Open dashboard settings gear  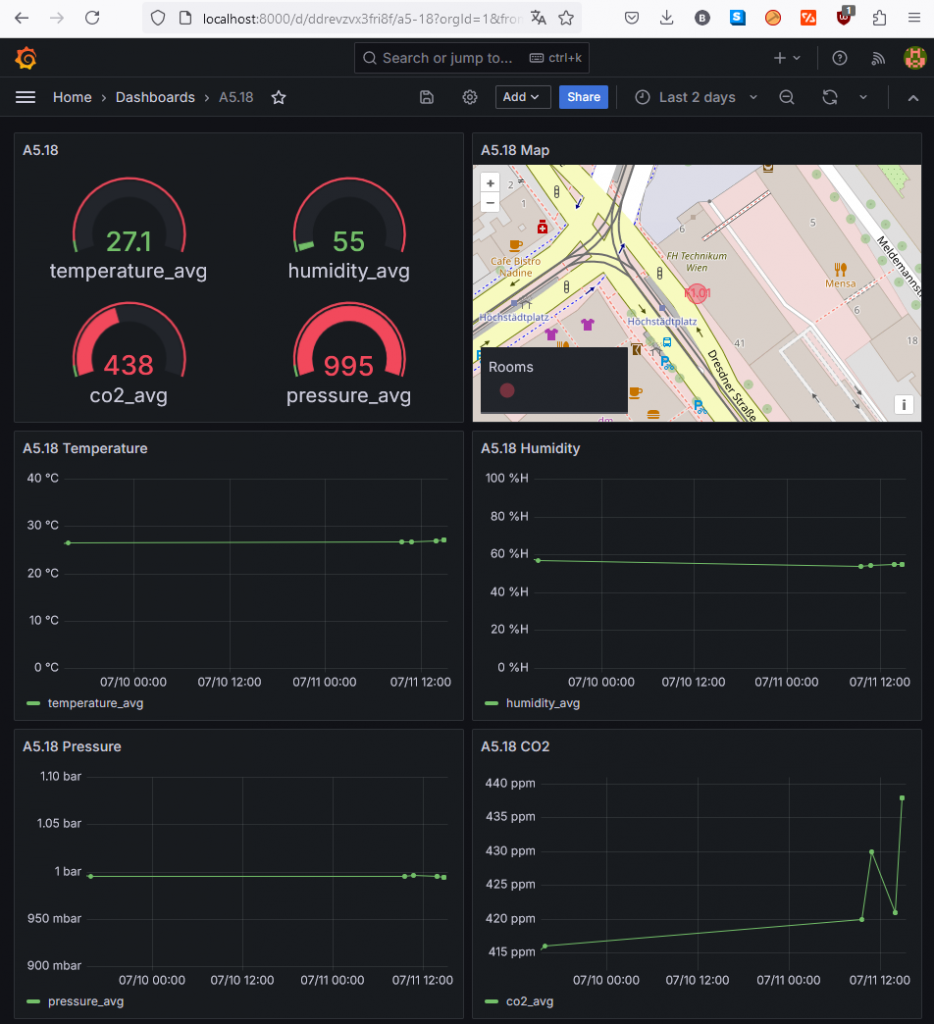tap(469, 97)
